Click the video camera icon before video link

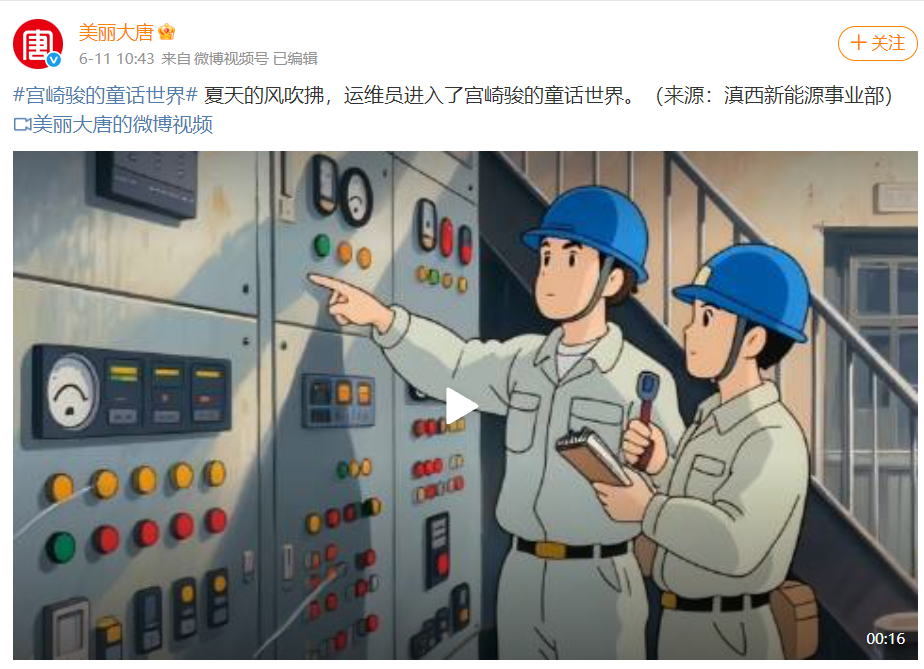(22, 124)
